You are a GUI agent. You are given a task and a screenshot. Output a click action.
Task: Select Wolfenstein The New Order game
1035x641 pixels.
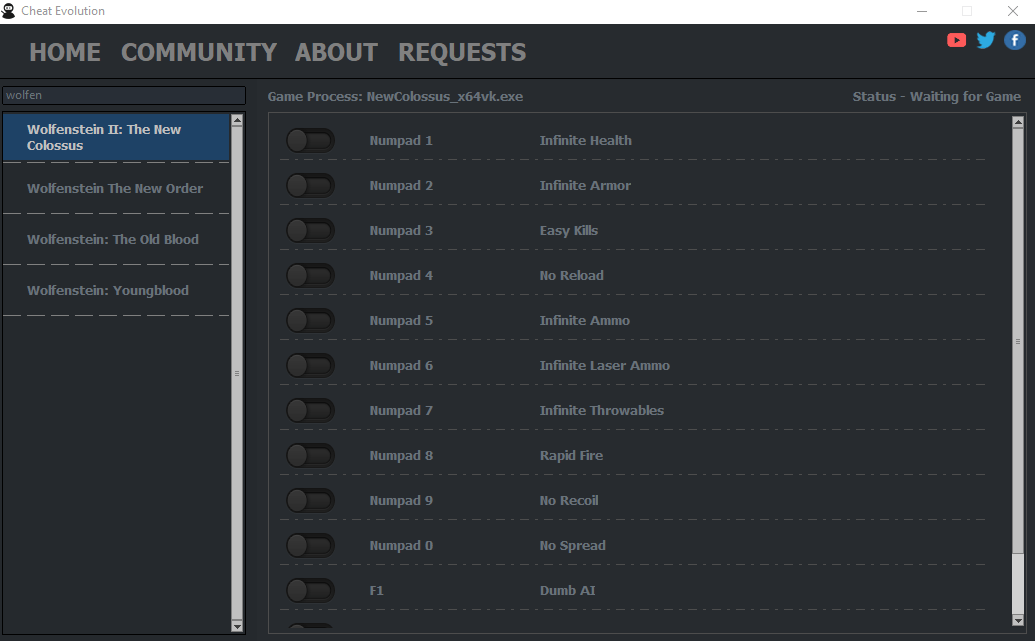pos(116,188)
